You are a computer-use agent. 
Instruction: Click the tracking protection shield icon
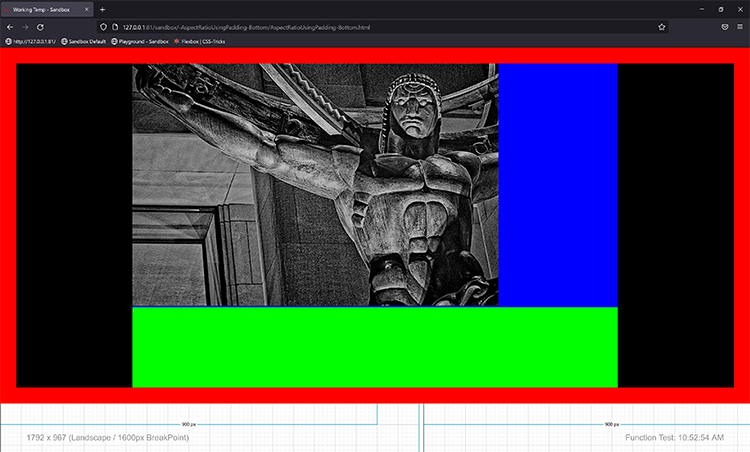pyautogui.click(x=103, y=27)
